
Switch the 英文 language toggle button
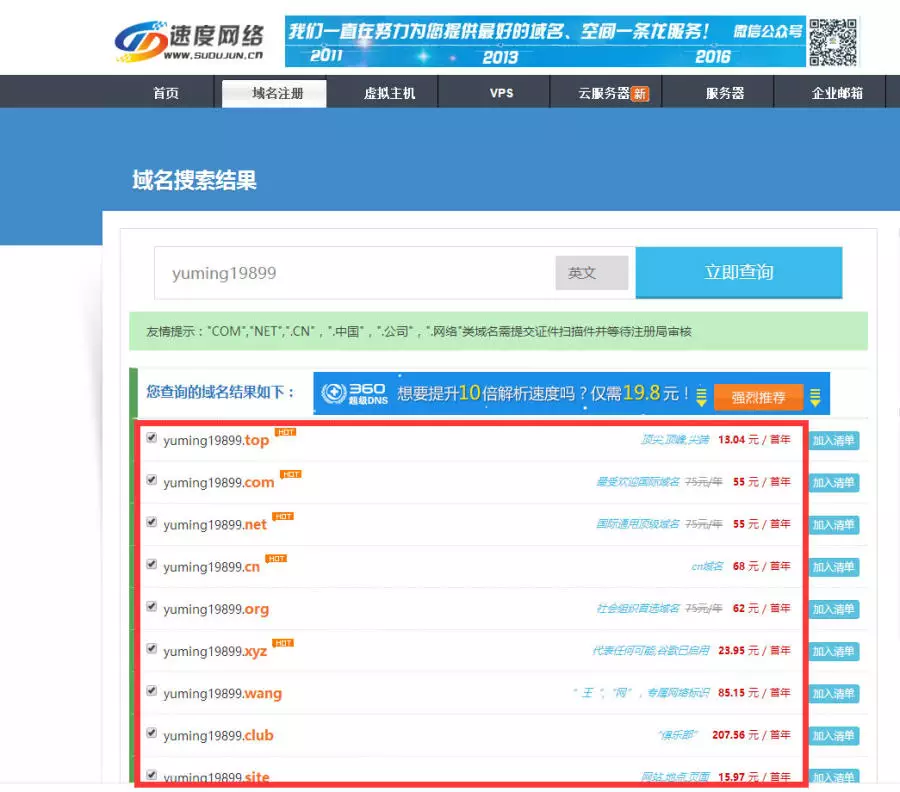pos(592,273)
